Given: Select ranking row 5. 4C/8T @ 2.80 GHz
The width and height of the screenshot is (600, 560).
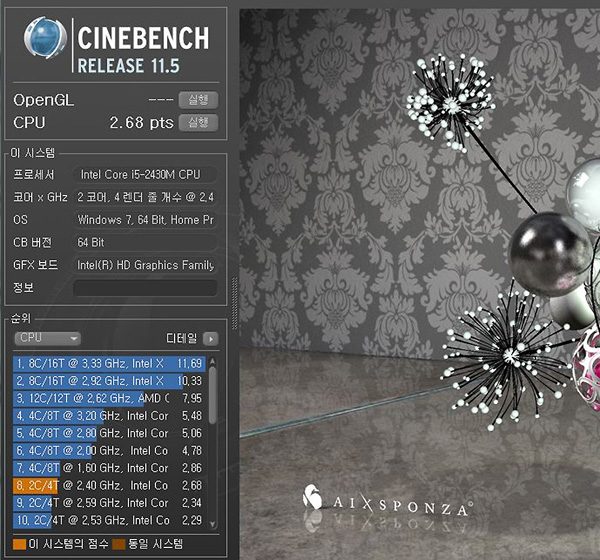Looking at the screenshot, I should pyautogui.click(x=109, y=433).
